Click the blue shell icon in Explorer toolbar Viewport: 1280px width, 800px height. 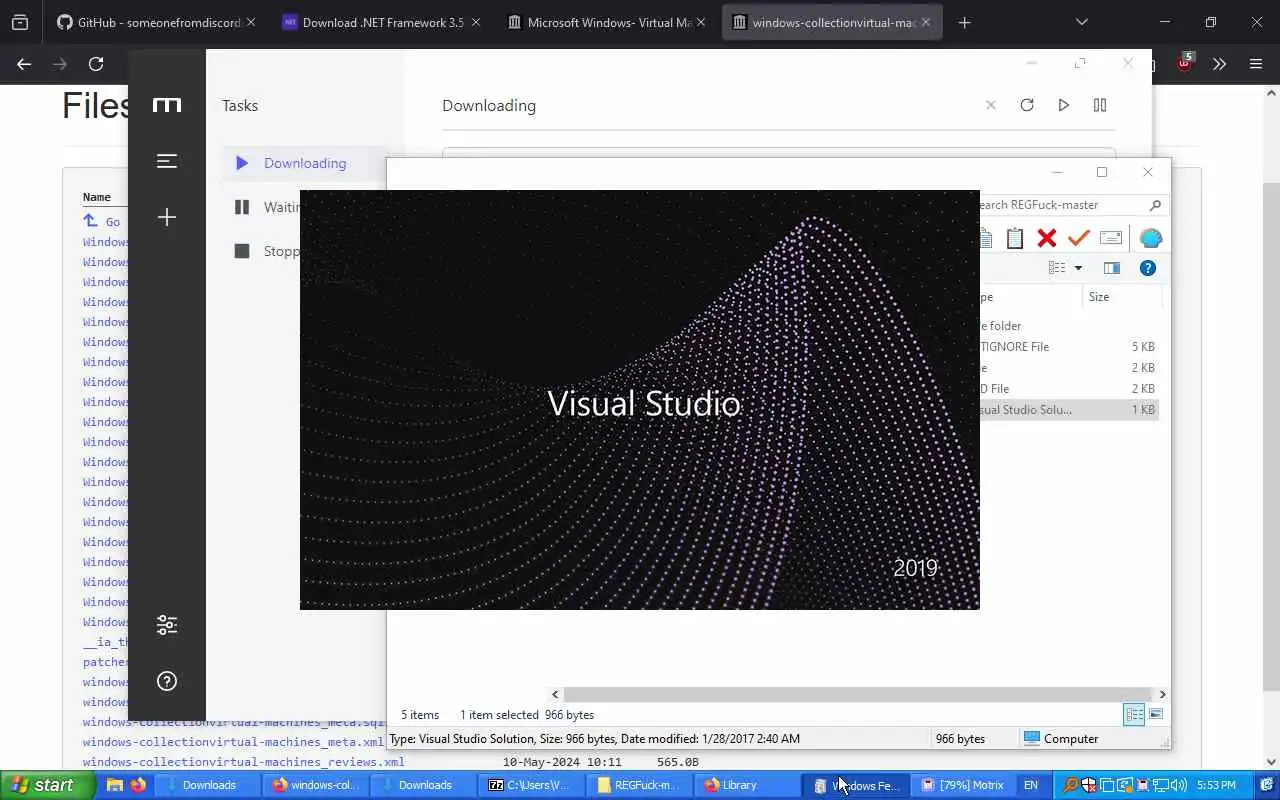click(x=1151, y=238)
